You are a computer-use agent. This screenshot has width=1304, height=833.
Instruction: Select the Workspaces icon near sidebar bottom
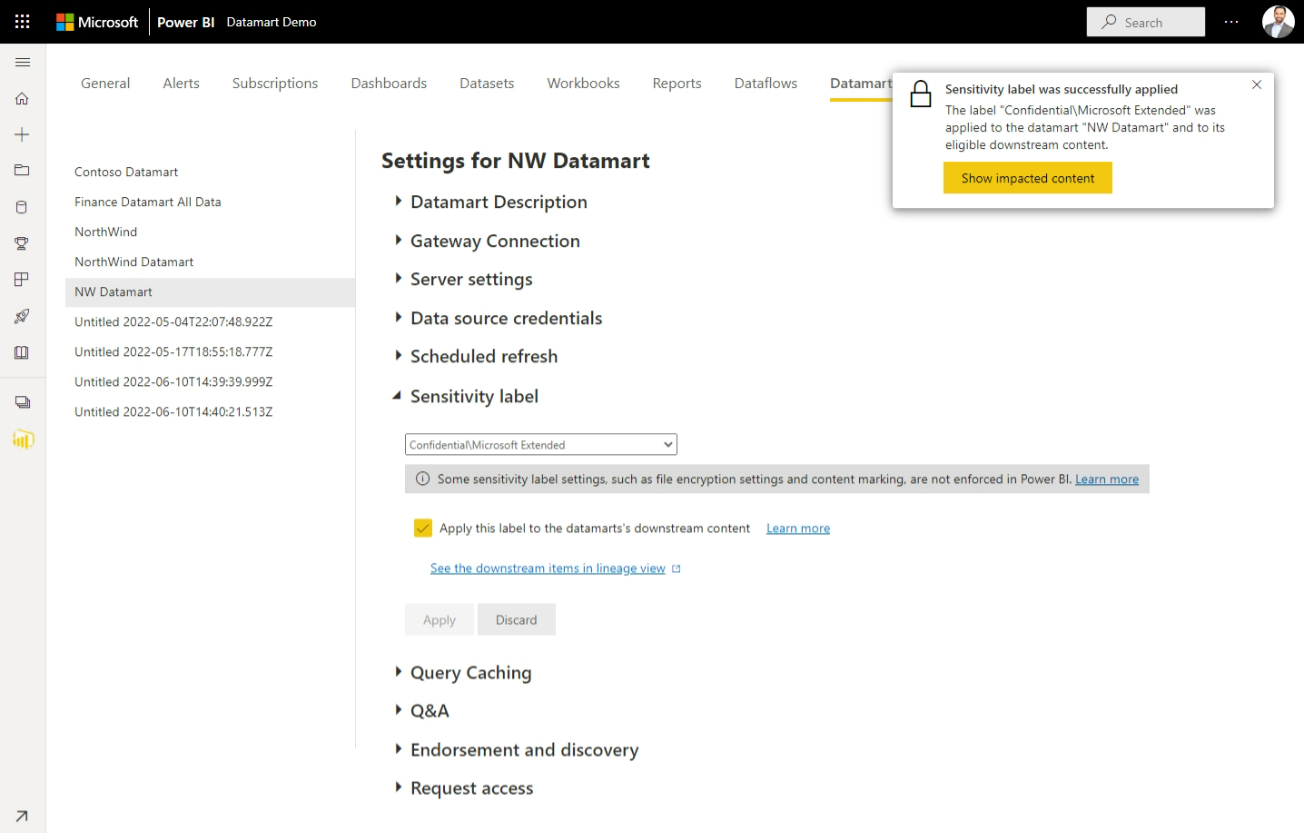[22, 401]
